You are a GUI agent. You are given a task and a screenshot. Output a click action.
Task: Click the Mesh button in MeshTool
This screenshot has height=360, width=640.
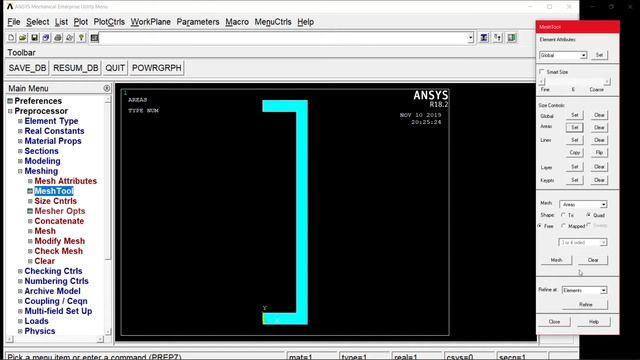[556, 260]
